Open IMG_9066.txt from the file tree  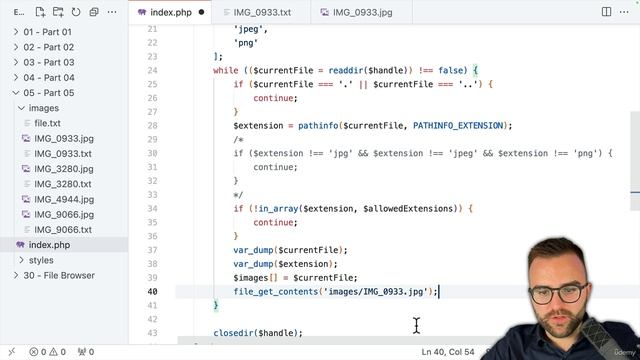click(64, 230)
